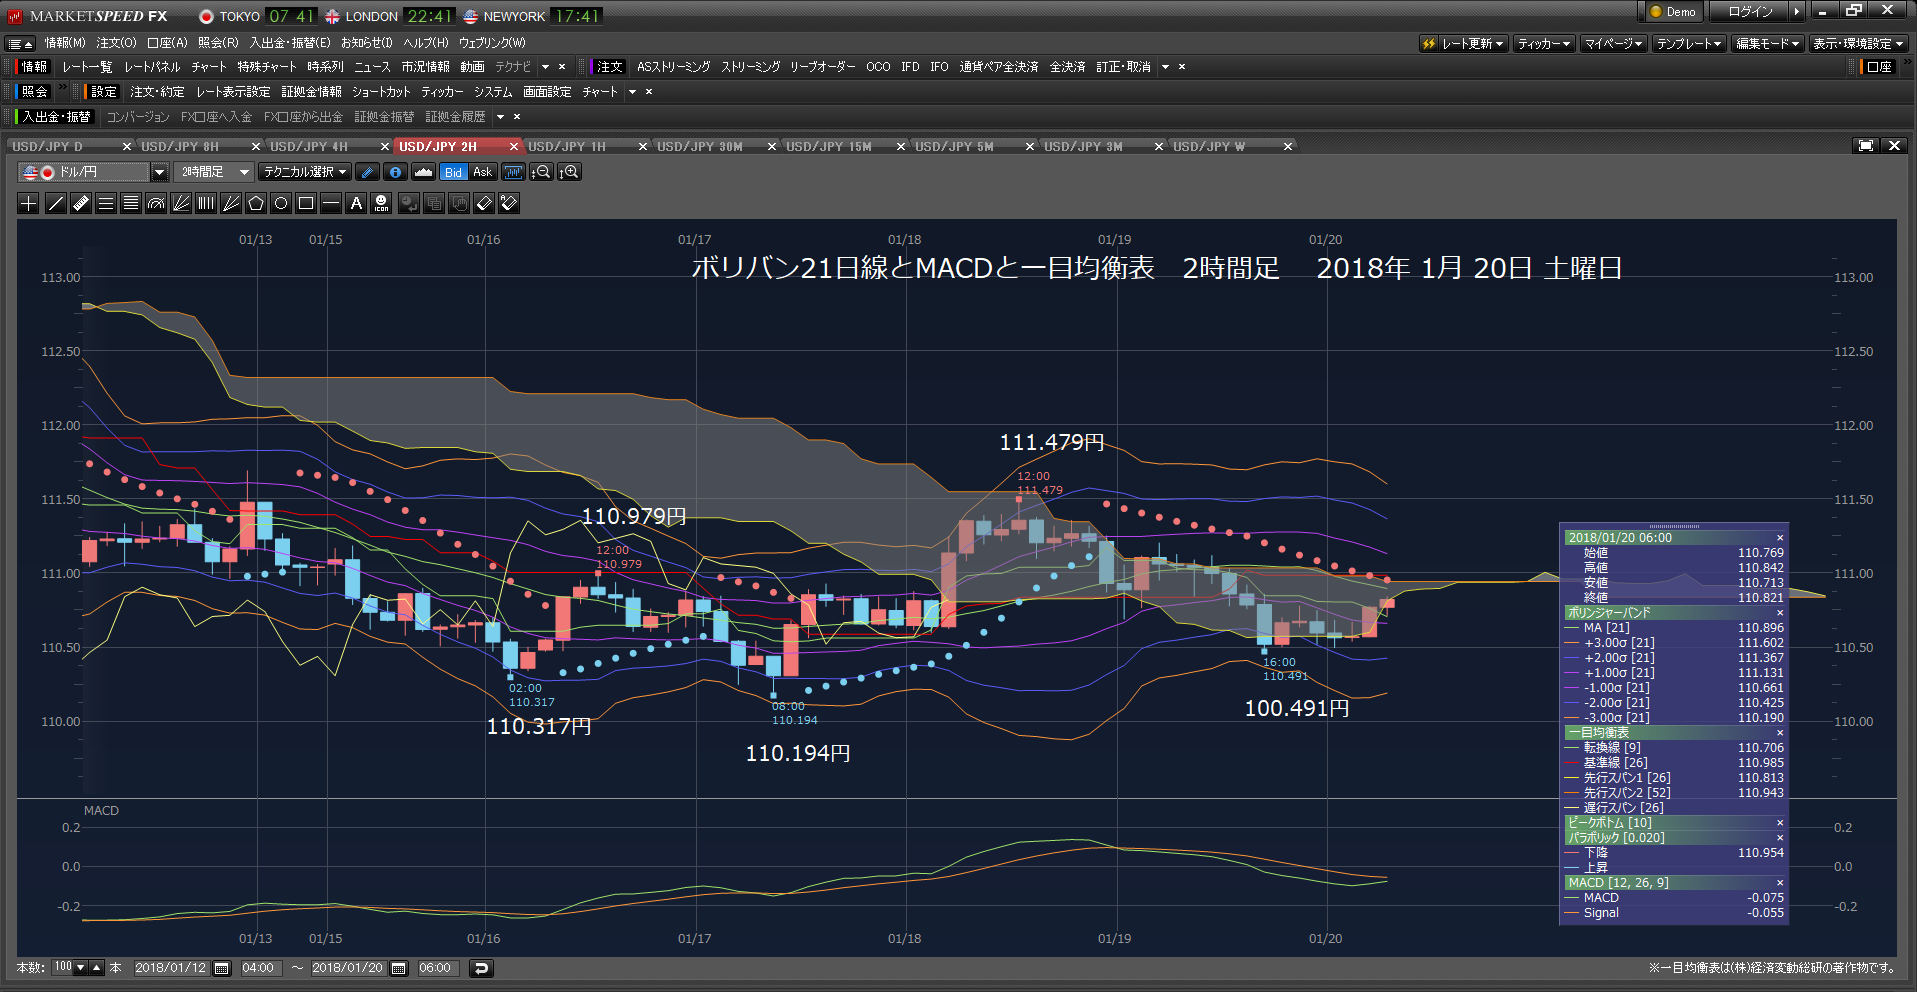This screenshot has width=1917, height=992.
Task: Click the single eraser tool
Action: [x=484, y=203]
